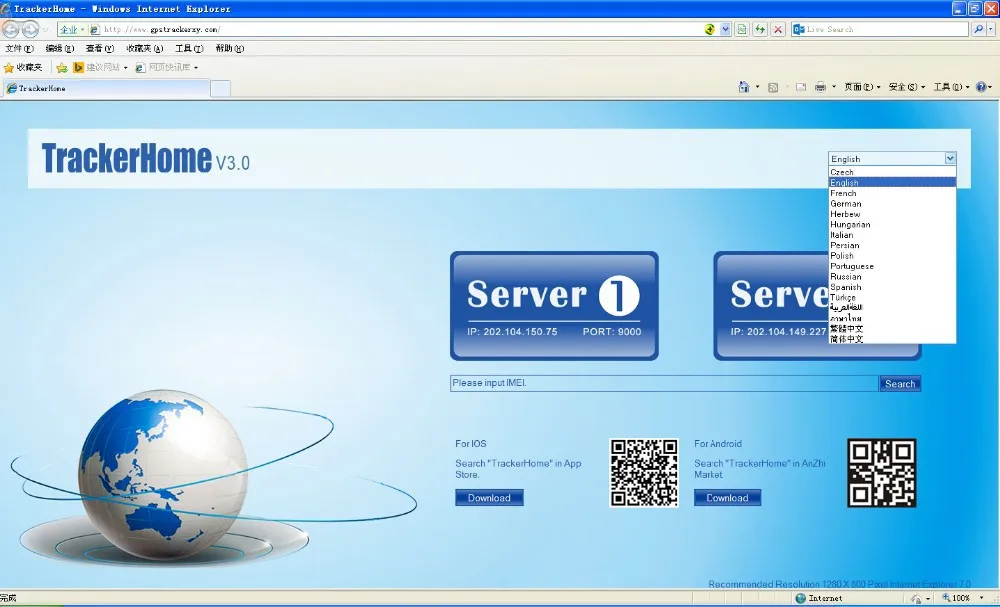Image resolution: width=1000 pixels, height=607 pixels.
Task: Open the 工具(T) Tools menu in menu bar
Action: click(189, 48)
